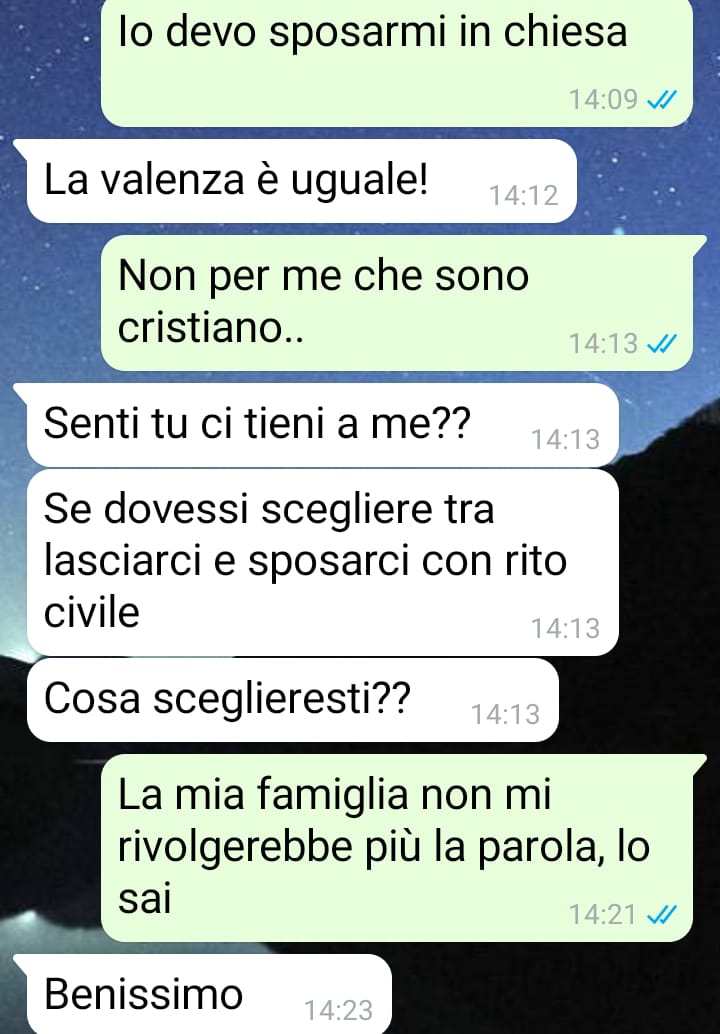The height and width of the screenshot is (1034, 720).
Task: Select the 'La valenza è uguale!' message
Action: [301, 181]
